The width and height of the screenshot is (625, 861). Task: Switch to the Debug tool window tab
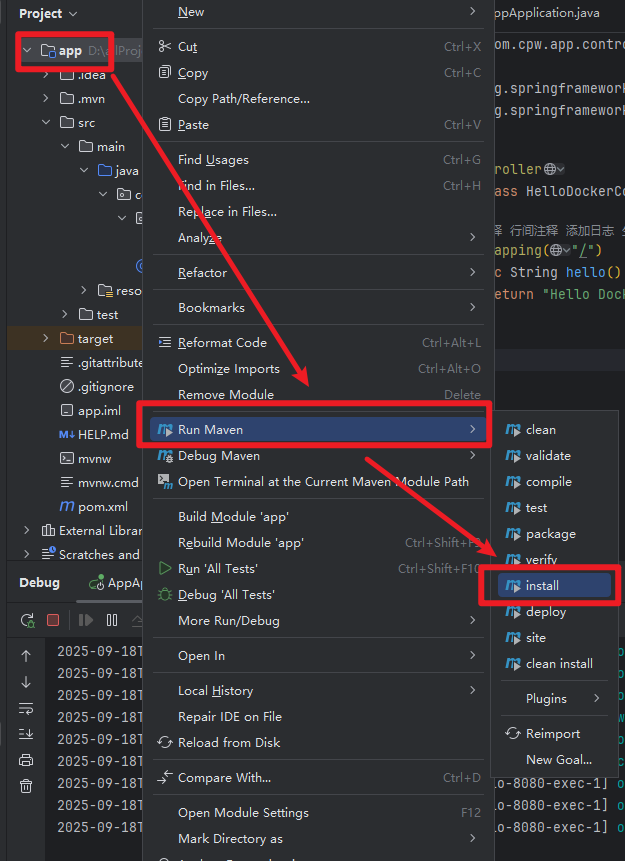point(40,583)
